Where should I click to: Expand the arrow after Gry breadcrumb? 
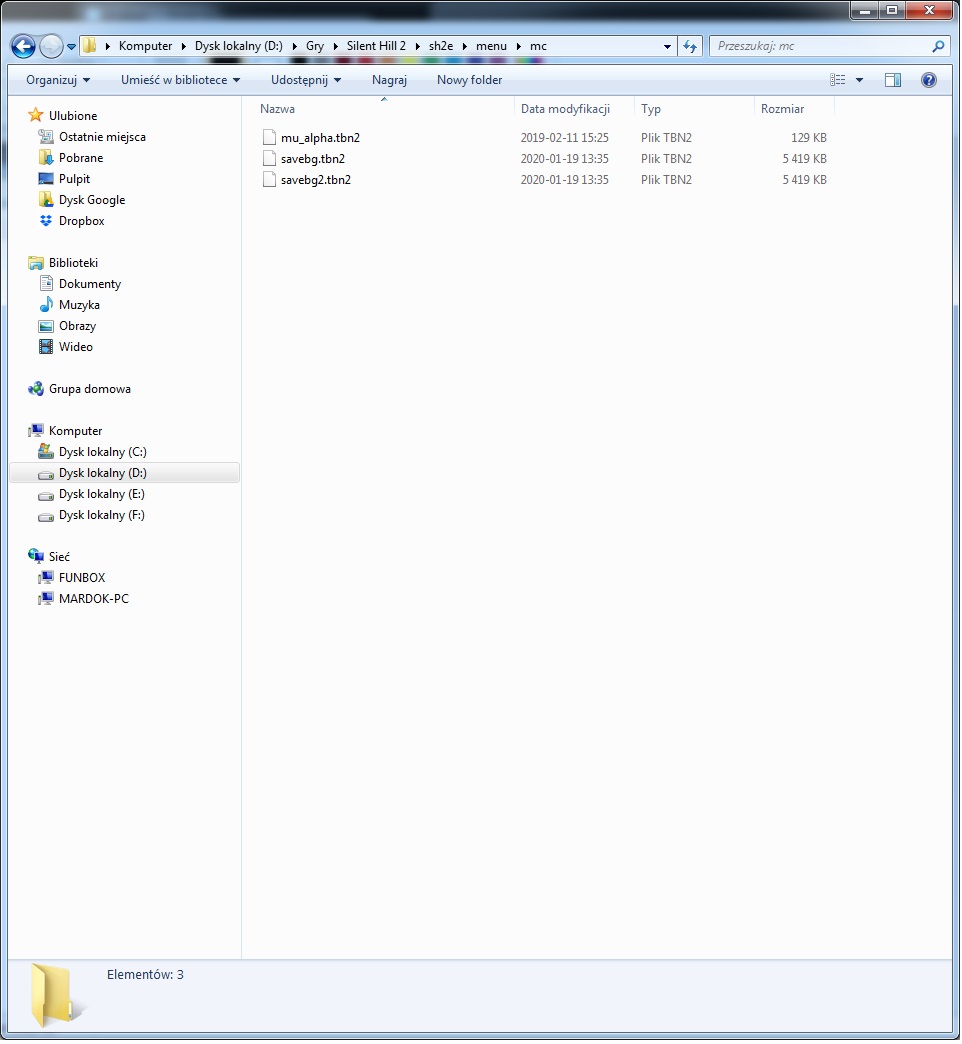335,46
